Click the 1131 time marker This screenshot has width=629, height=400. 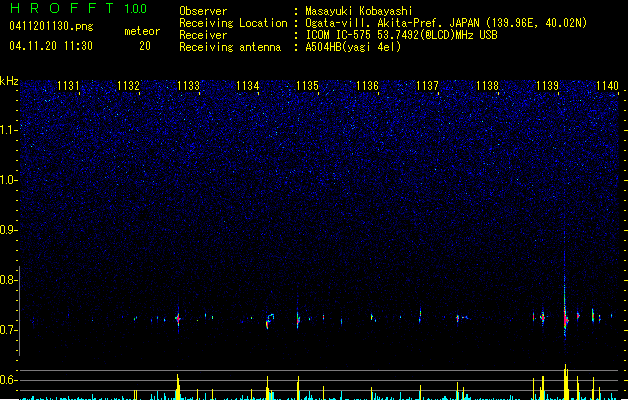click(x=68, y=86)
